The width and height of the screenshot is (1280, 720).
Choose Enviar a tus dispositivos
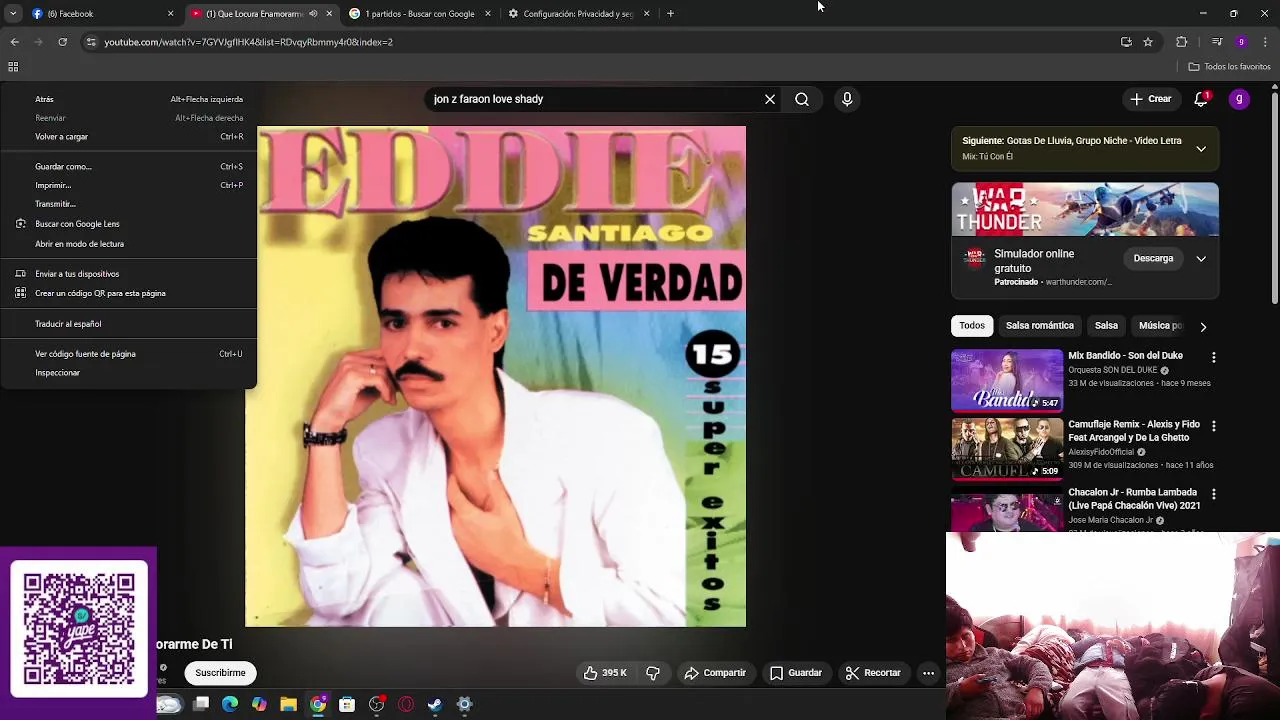point(128,274)
